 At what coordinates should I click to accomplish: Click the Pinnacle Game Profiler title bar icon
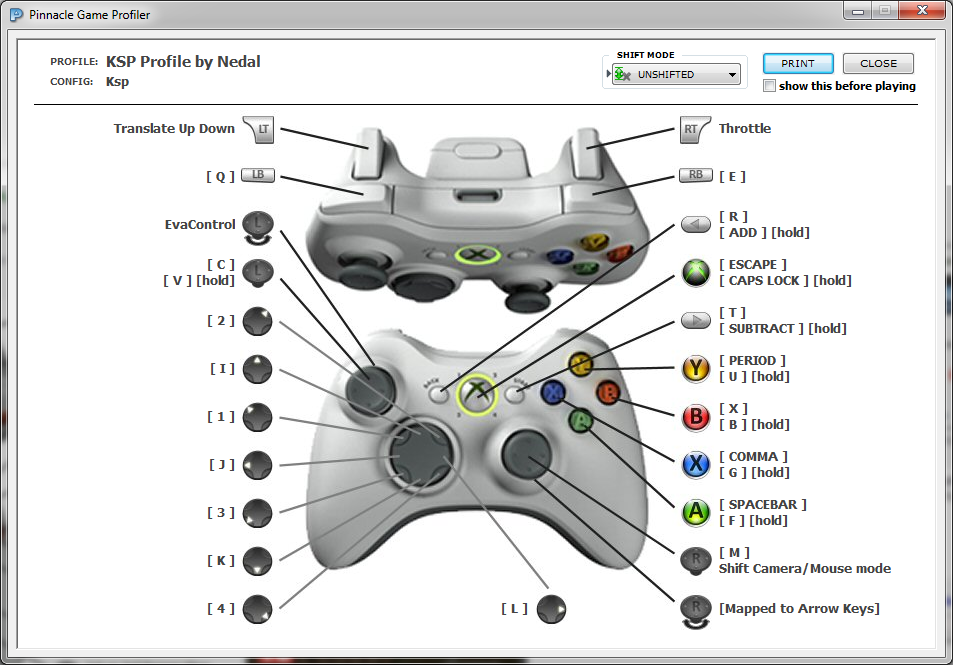pos(16,15)
